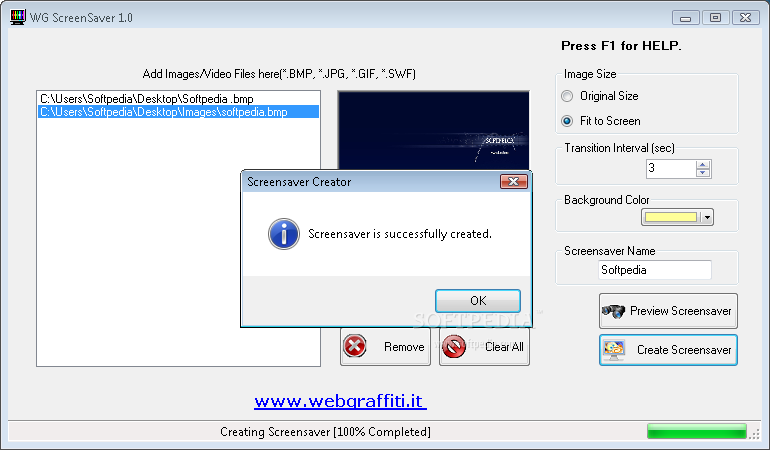Click the blue information icon in dialog
Viewport: 770px width, 450px height.
pos(284,234)
